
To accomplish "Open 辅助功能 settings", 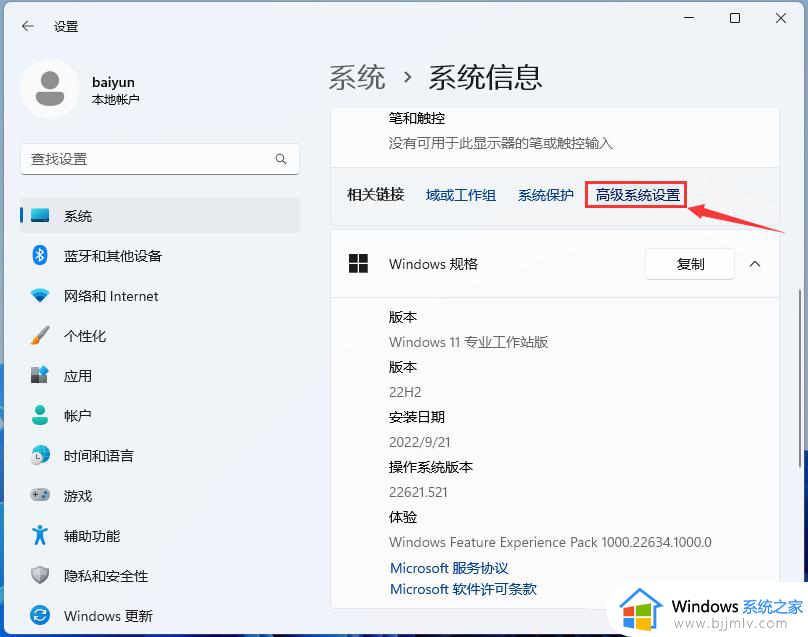I will pyautogui.click(x=160, y=535).
